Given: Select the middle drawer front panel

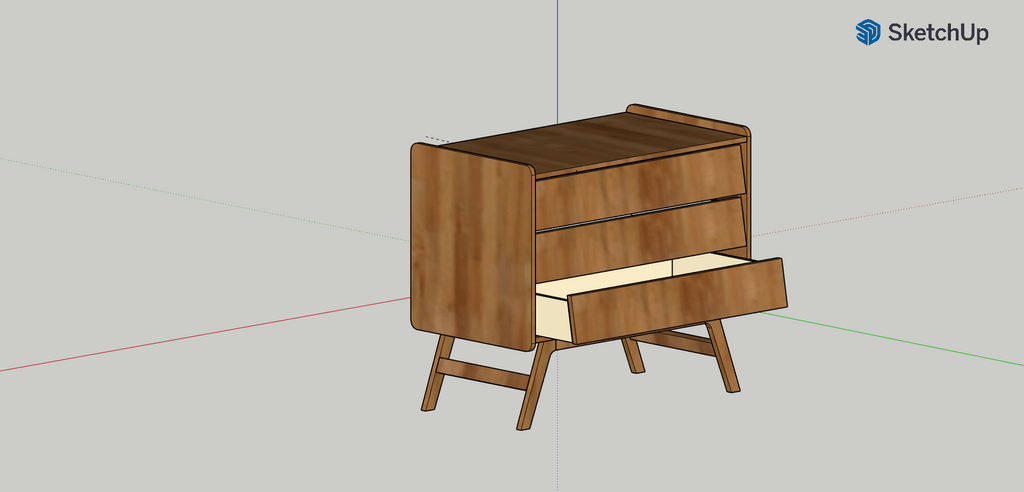Looking at the screenshot, I should click(x=640, y=239).
